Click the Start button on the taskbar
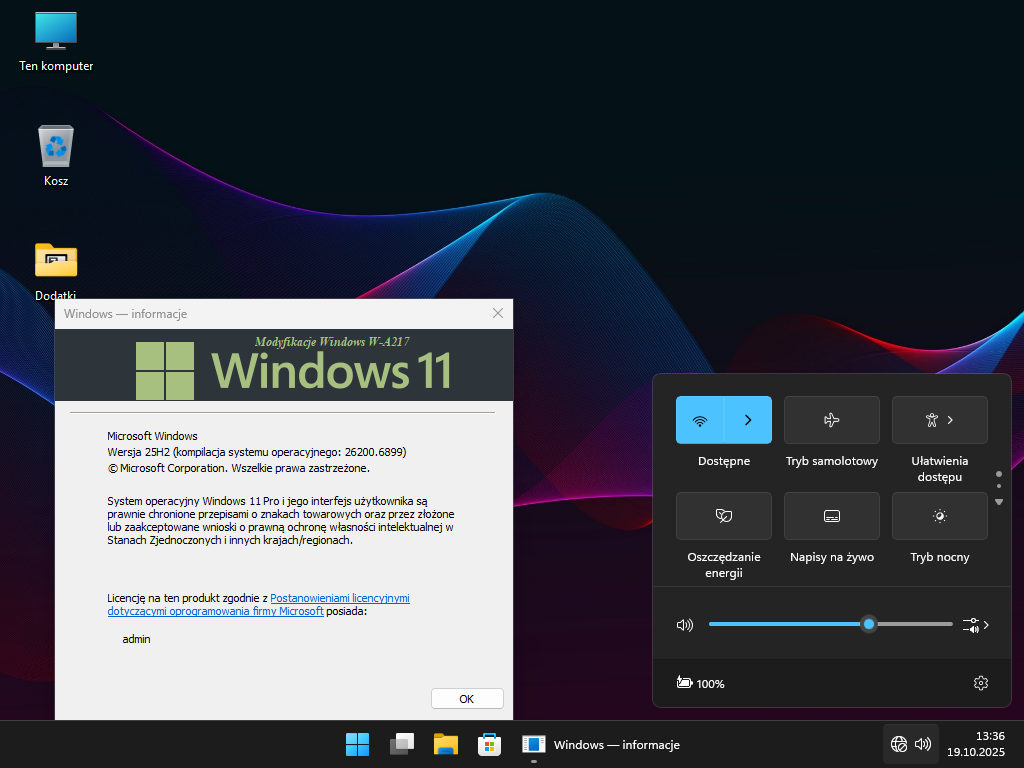The height and width of the screenshot is (768, 1024). click(x=358, y=745)
